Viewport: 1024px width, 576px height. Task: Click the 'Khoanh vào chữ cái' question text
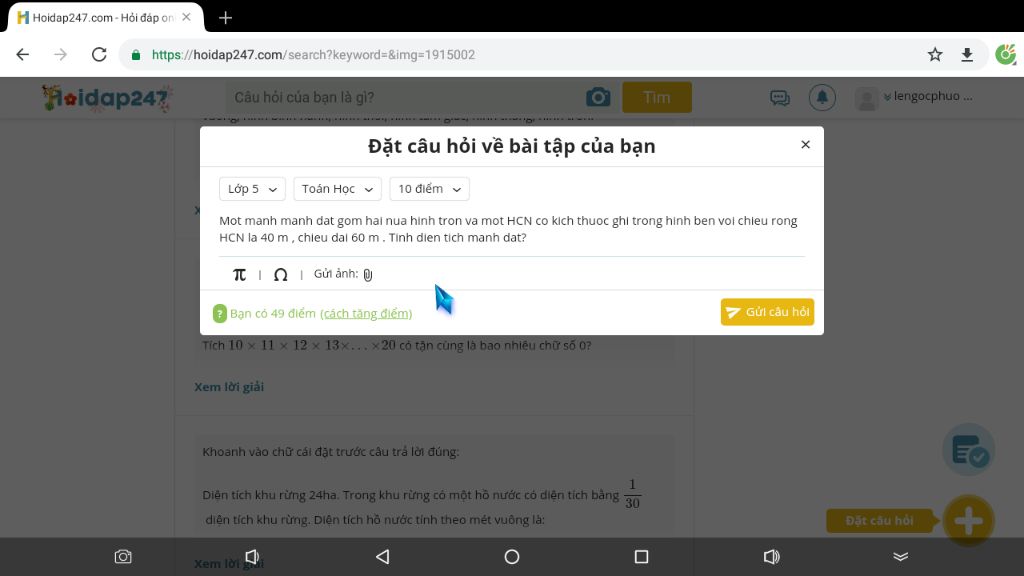point(330,452)
